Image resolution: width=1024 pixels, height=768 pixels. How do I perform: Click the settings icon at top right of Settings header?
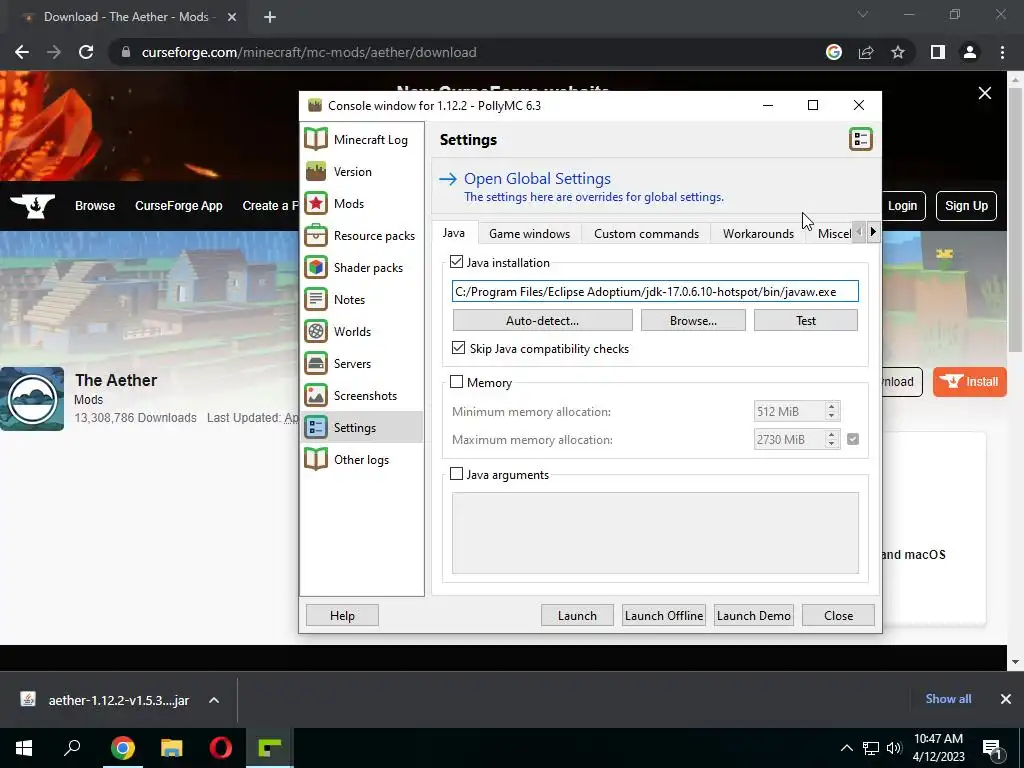point(860,139)
